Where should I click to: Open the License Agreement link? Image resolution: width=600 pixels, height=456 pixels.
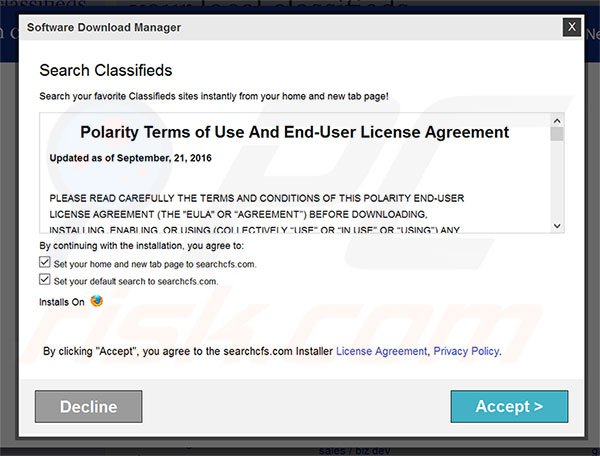tap(382, 351)
